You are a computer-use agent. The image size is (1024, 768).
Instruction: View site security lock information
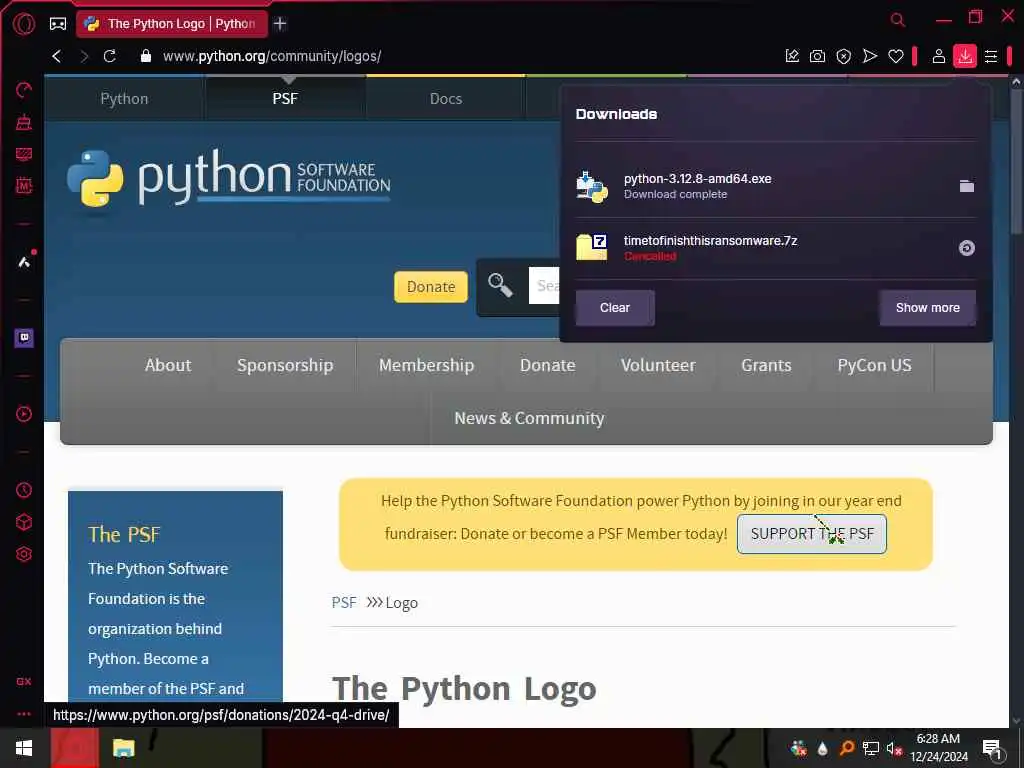[x=146, y=56]
